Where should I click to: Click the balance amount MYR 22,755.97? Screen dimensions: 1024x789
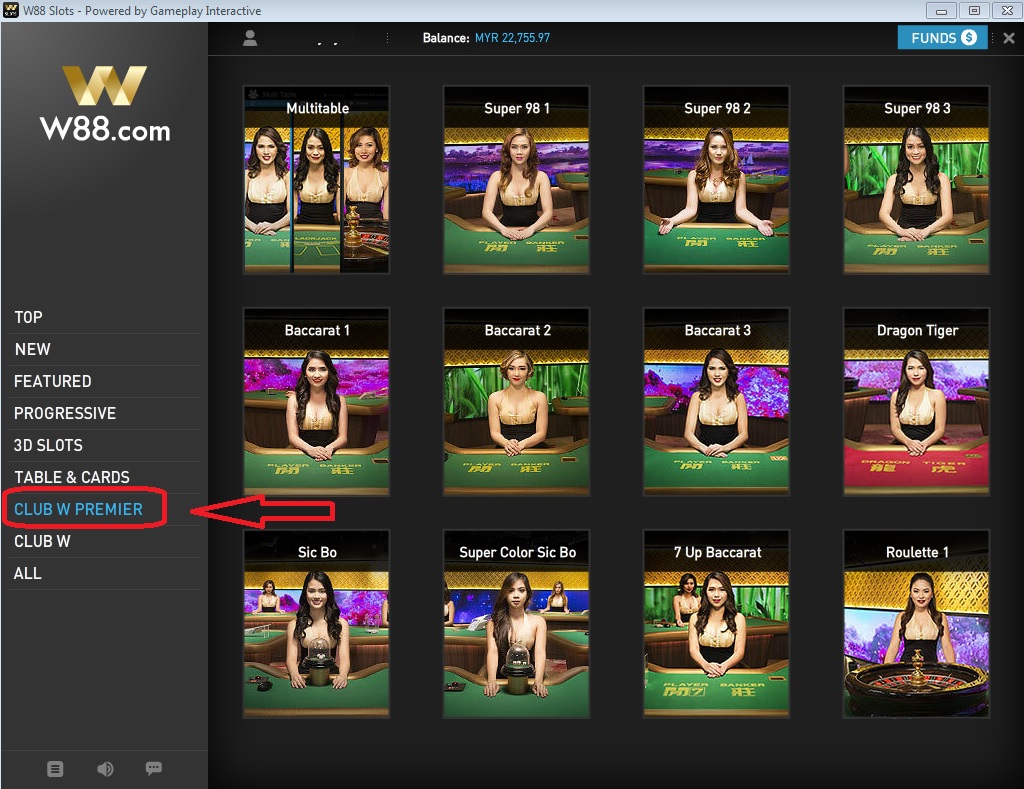pos(512,38)
